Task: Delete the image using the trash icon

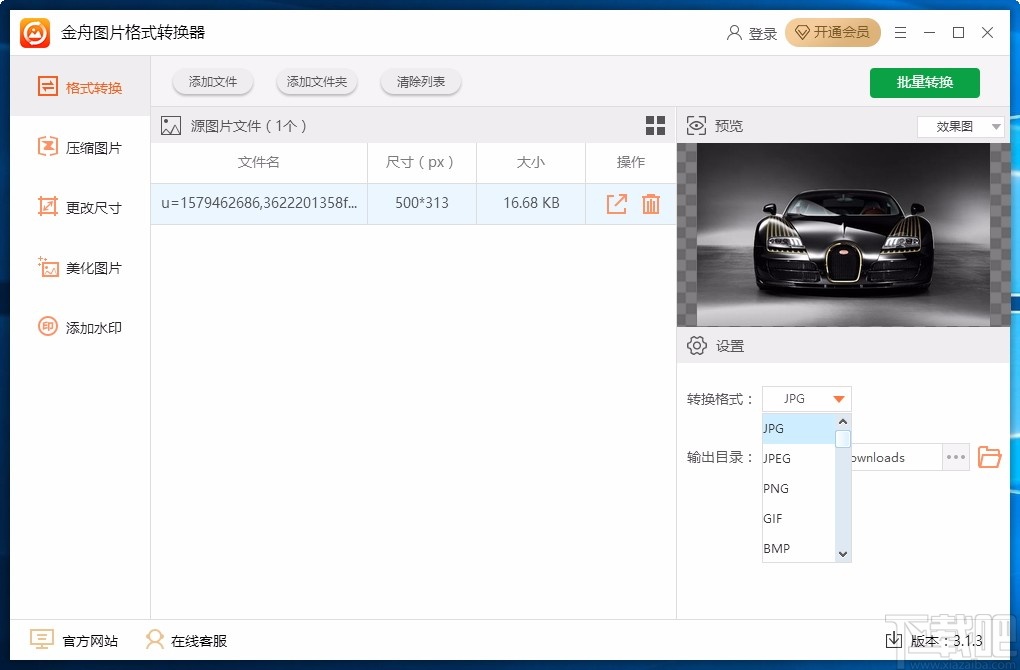Action: (x=651, y=203)
